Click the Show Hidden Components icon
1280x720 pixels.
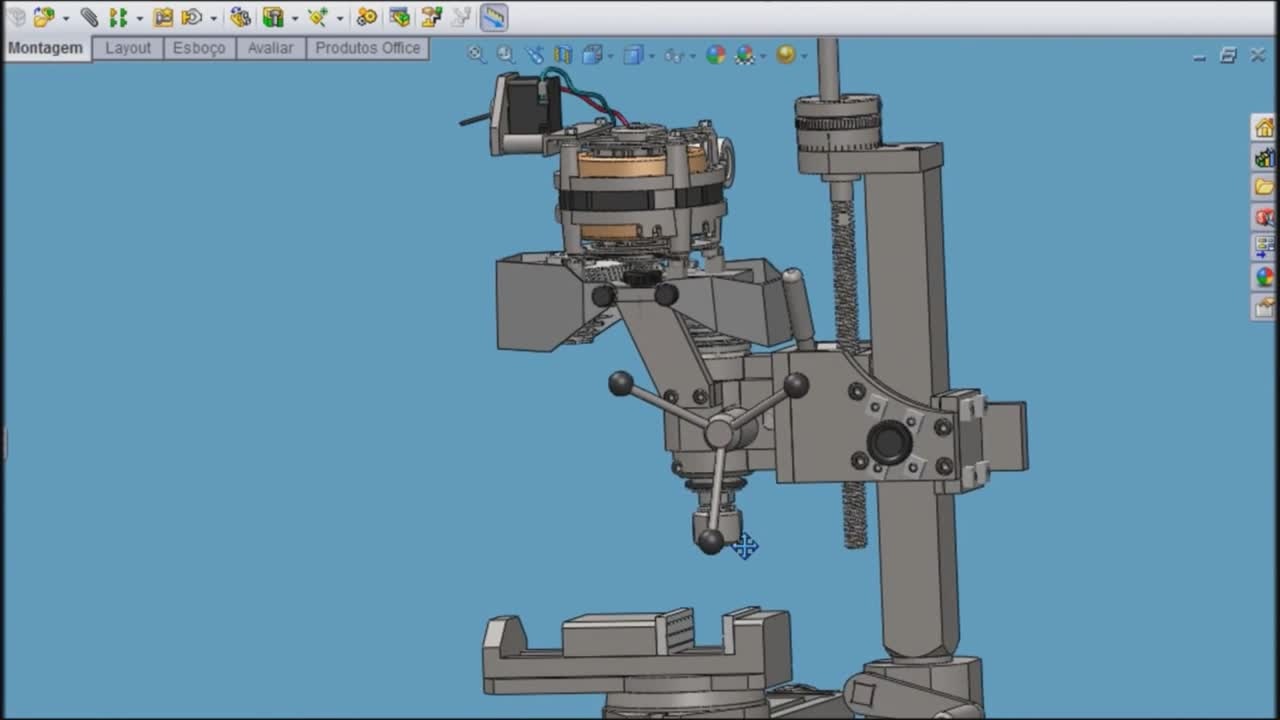point(240,17)
